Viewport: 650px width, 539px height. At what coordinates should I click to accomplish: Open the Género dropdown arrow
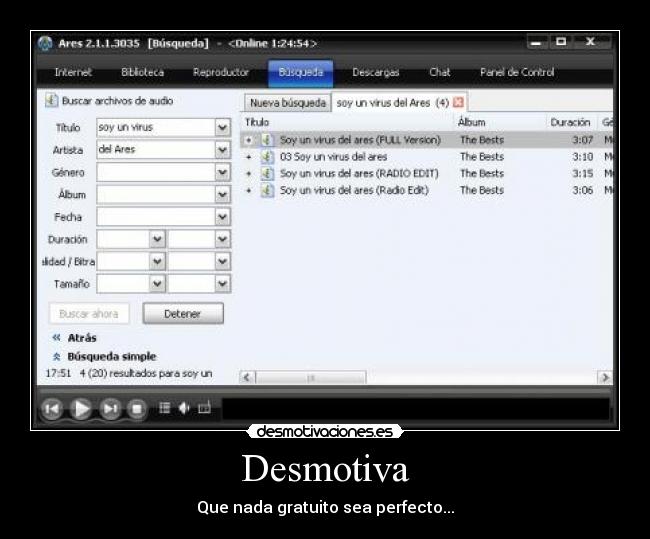pos(223,172)
